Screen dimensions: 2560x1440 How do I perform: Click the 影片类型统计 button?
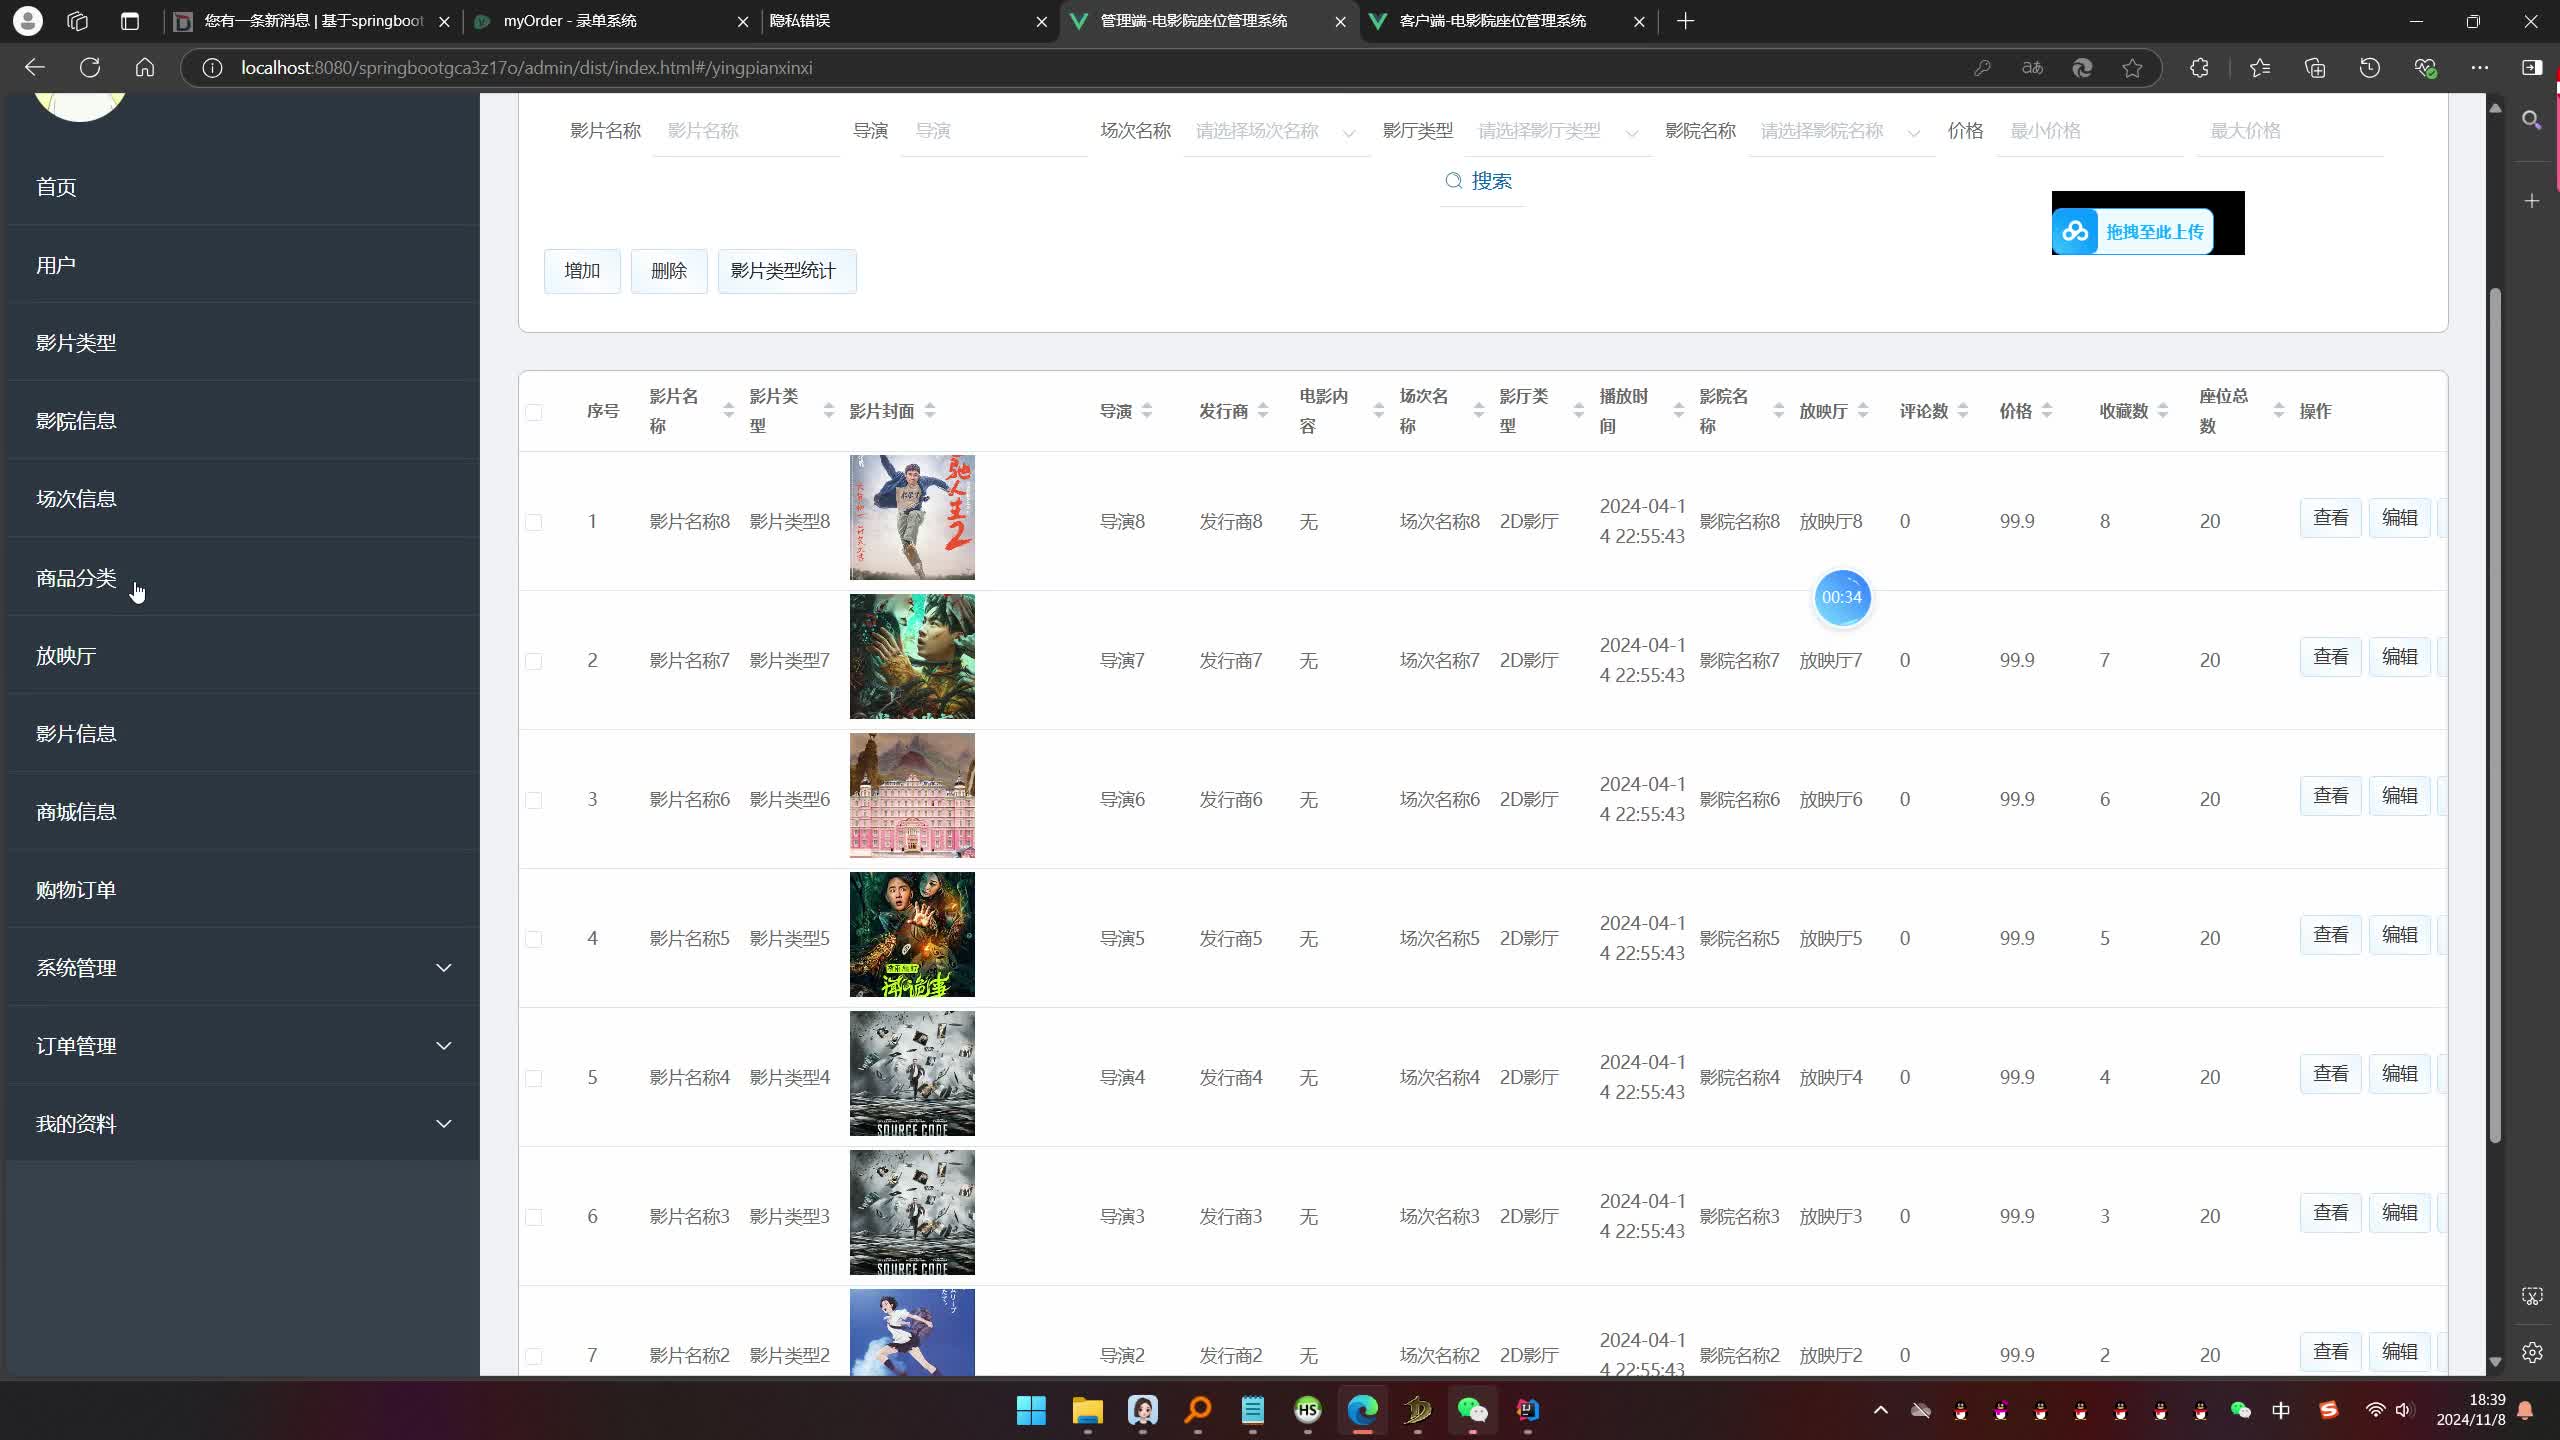[786, 271]
